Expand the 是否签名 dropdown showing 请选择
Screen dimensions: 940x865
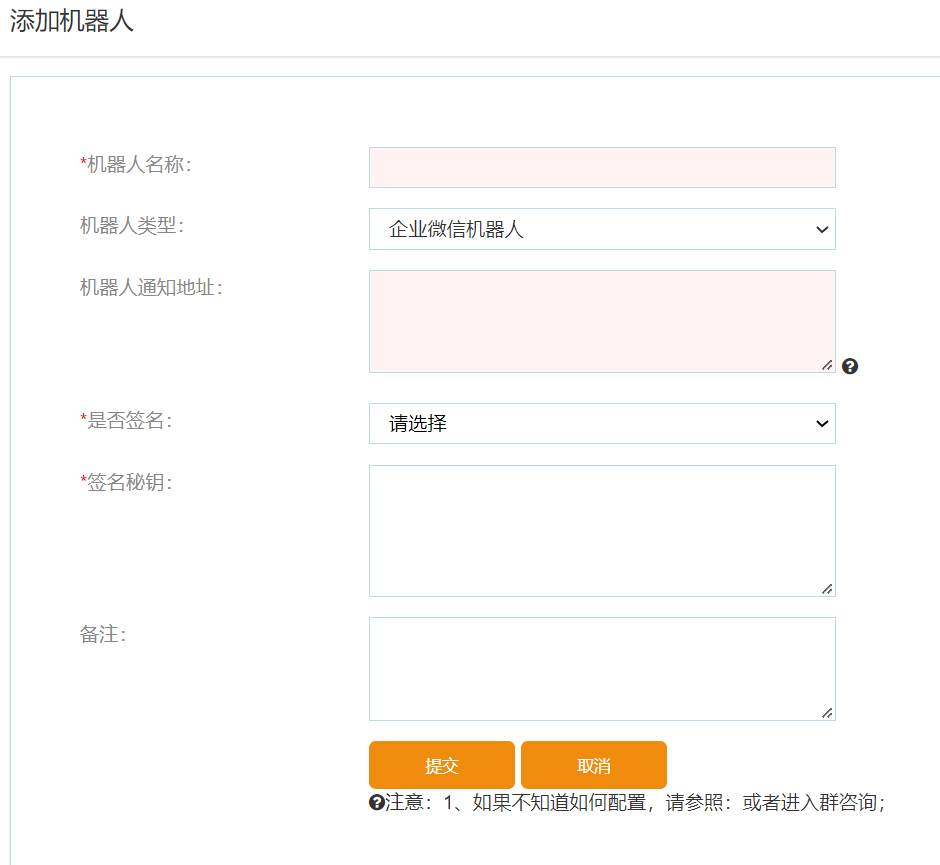pyautogui.click(x=602, y=423)
